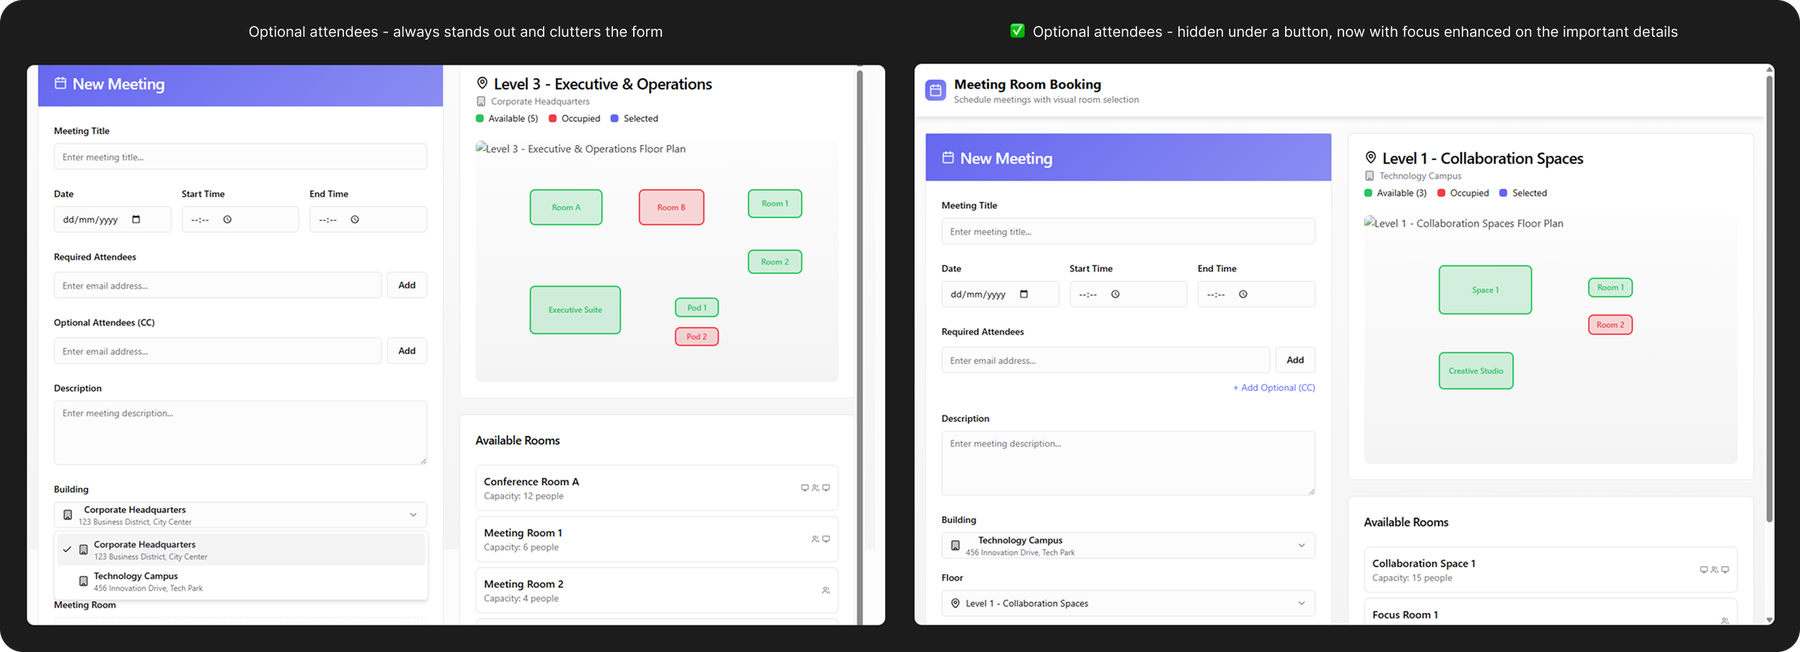Click the pin icon inside the Floor dropdown

coord(955,603)
